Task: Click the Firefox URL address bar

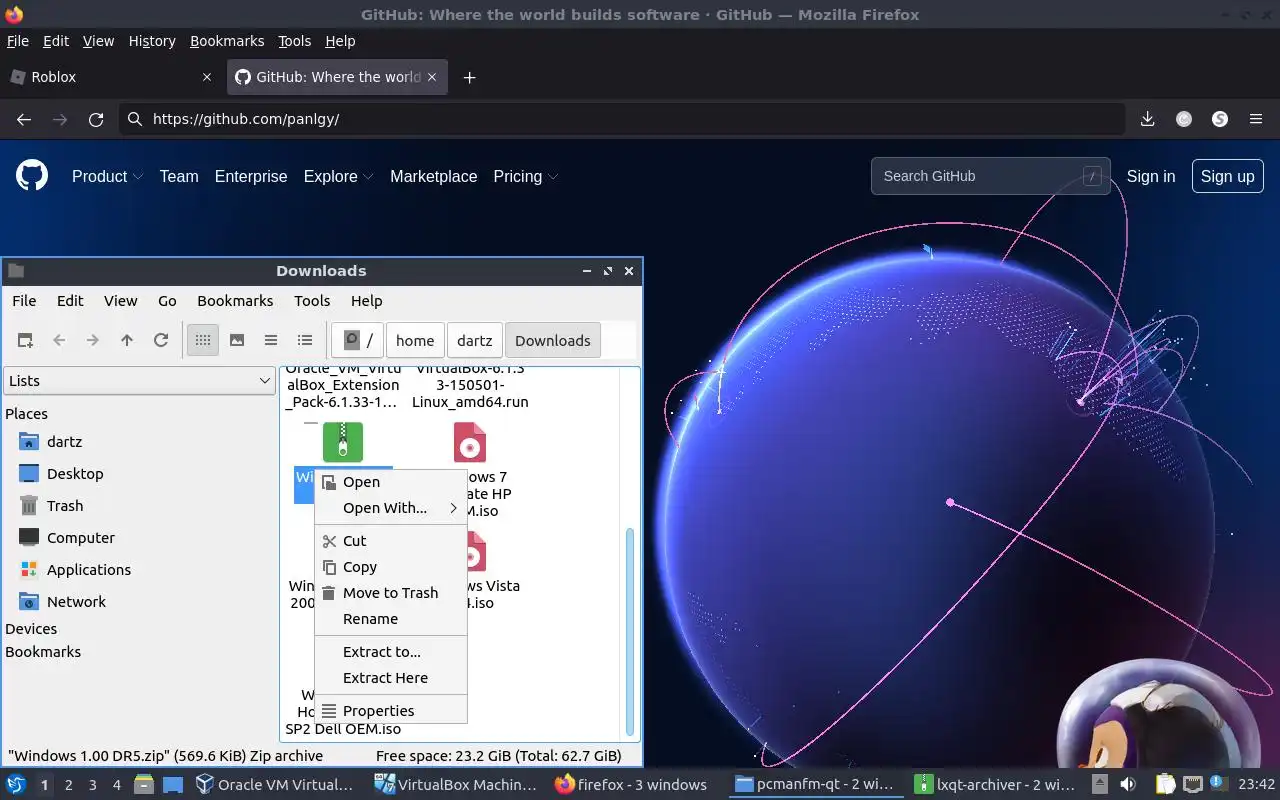Action: pos(622,119)
